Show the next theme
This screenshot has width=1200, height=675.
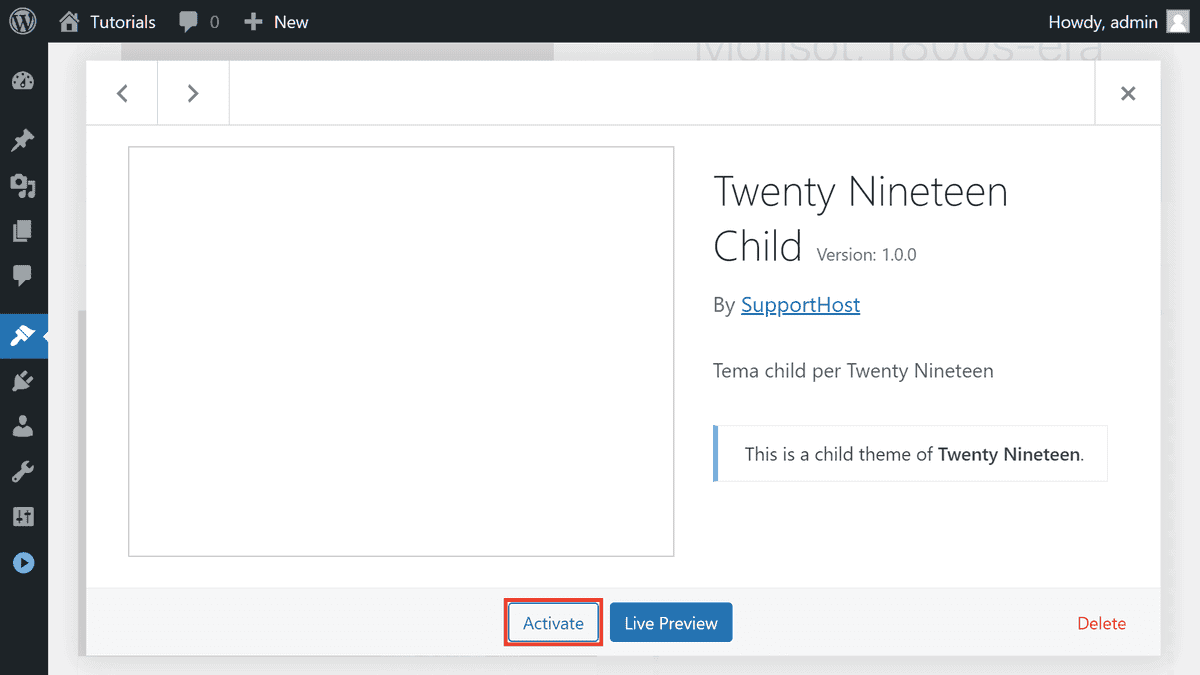193,93
